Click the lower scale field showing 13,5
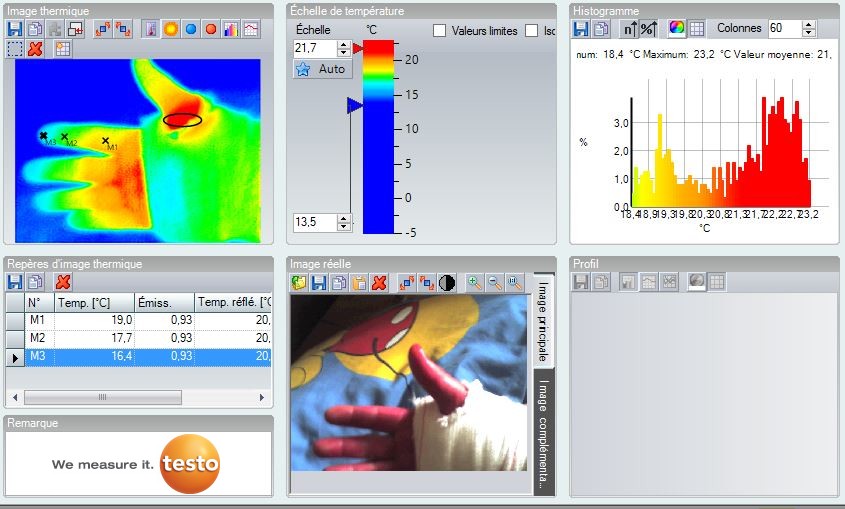Screen dimensions: 845x509 pyautogui.click(x=316, y=222)
